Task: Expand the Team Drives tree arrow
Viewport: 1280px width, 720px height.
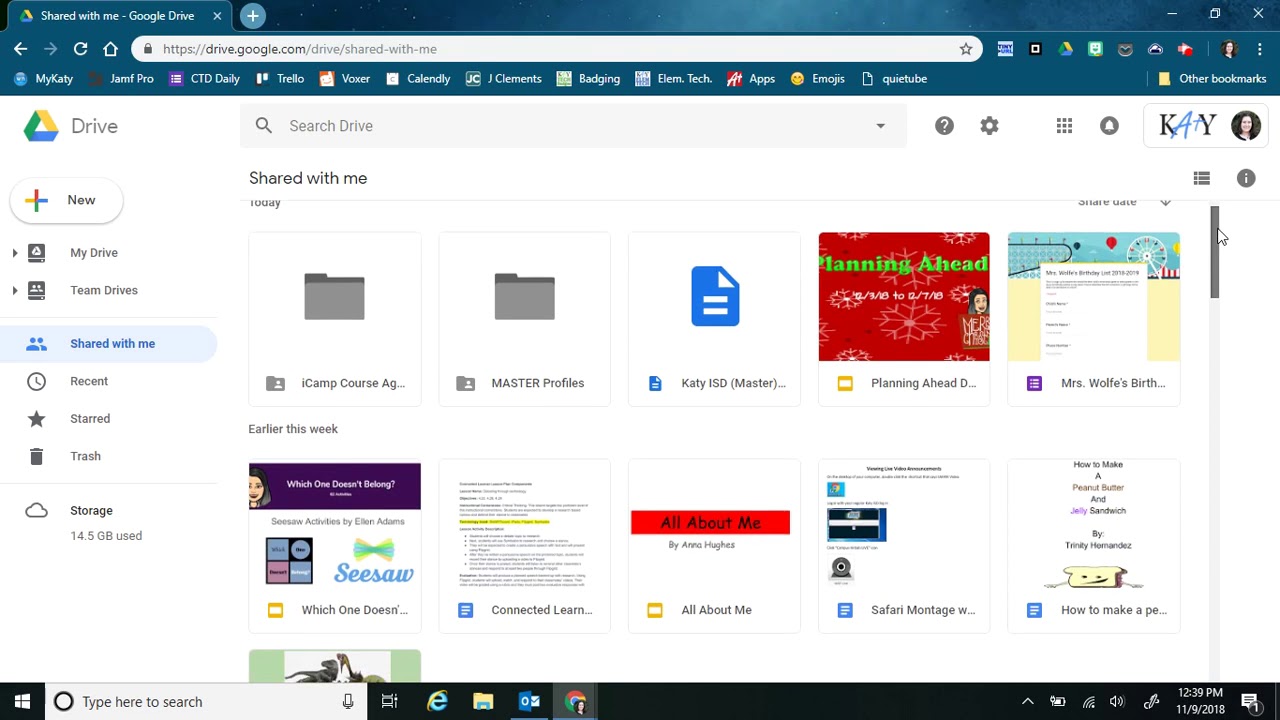Action: [14, 291]
